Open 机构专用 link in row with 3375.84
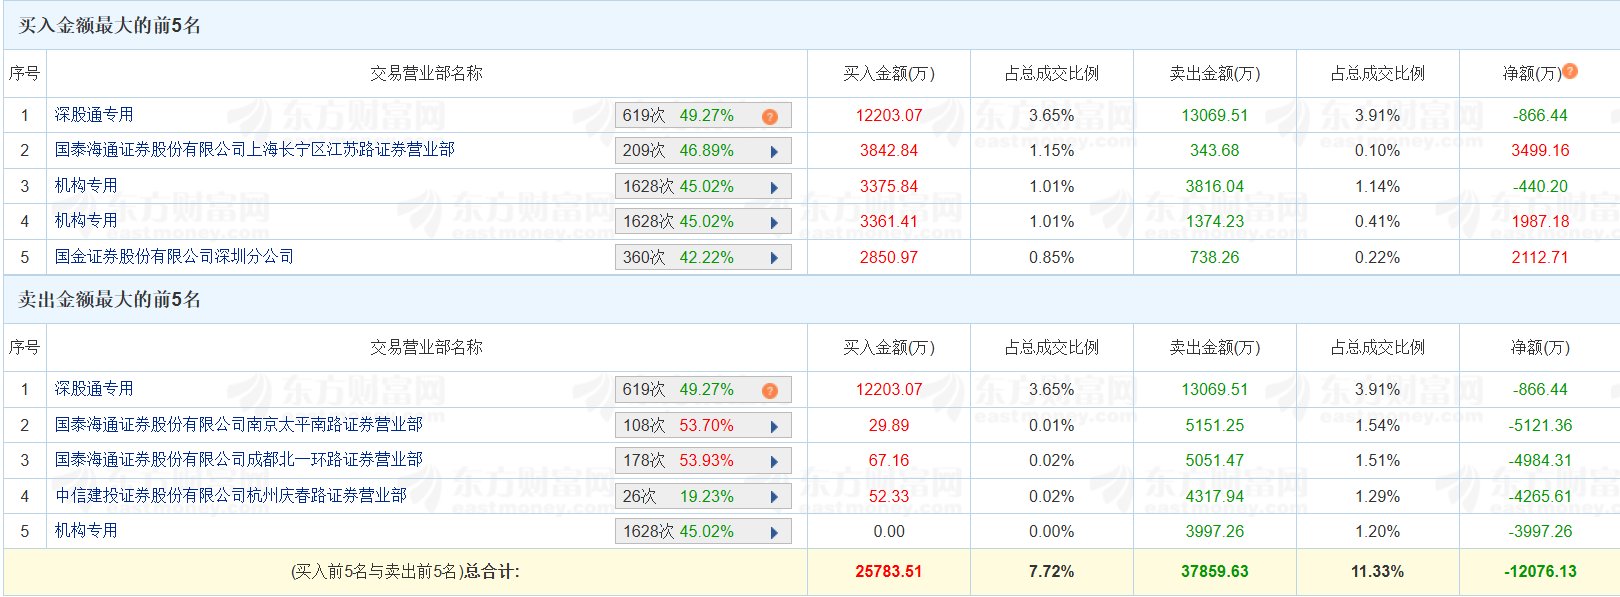 [86, 186]
